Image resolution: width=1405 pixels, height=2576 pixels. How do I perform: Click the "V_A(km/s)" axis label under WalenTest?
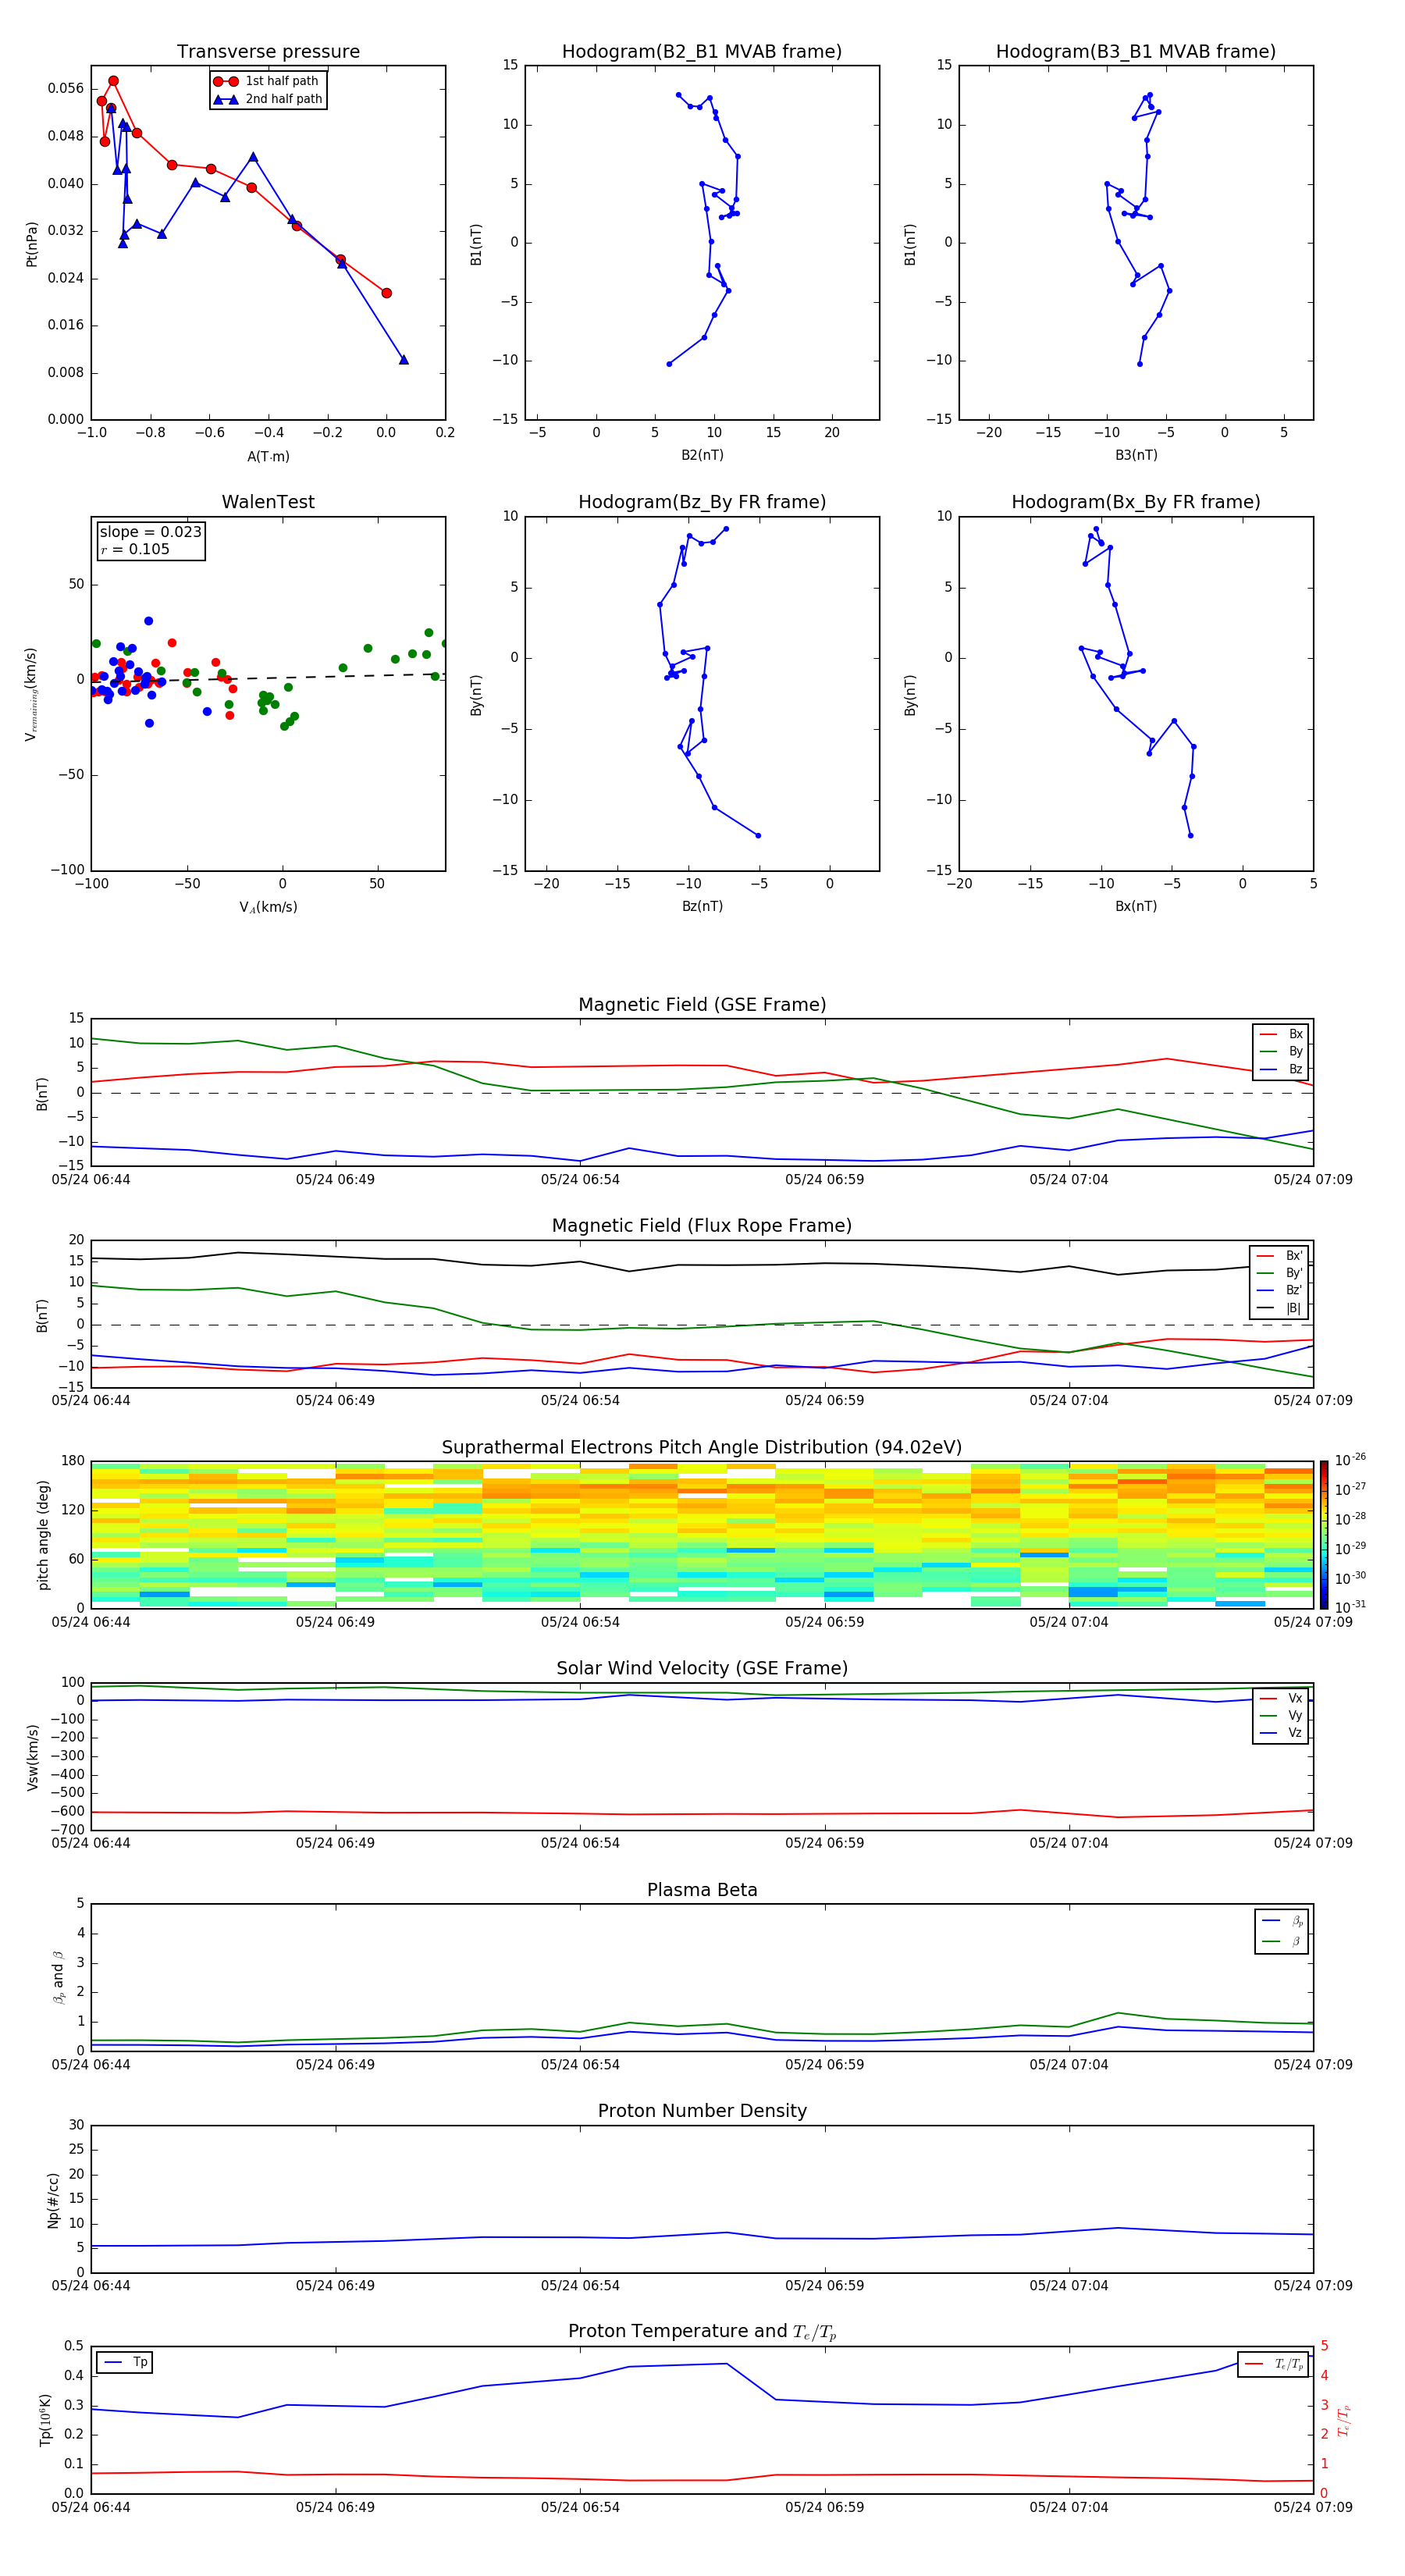click(268, 907)
